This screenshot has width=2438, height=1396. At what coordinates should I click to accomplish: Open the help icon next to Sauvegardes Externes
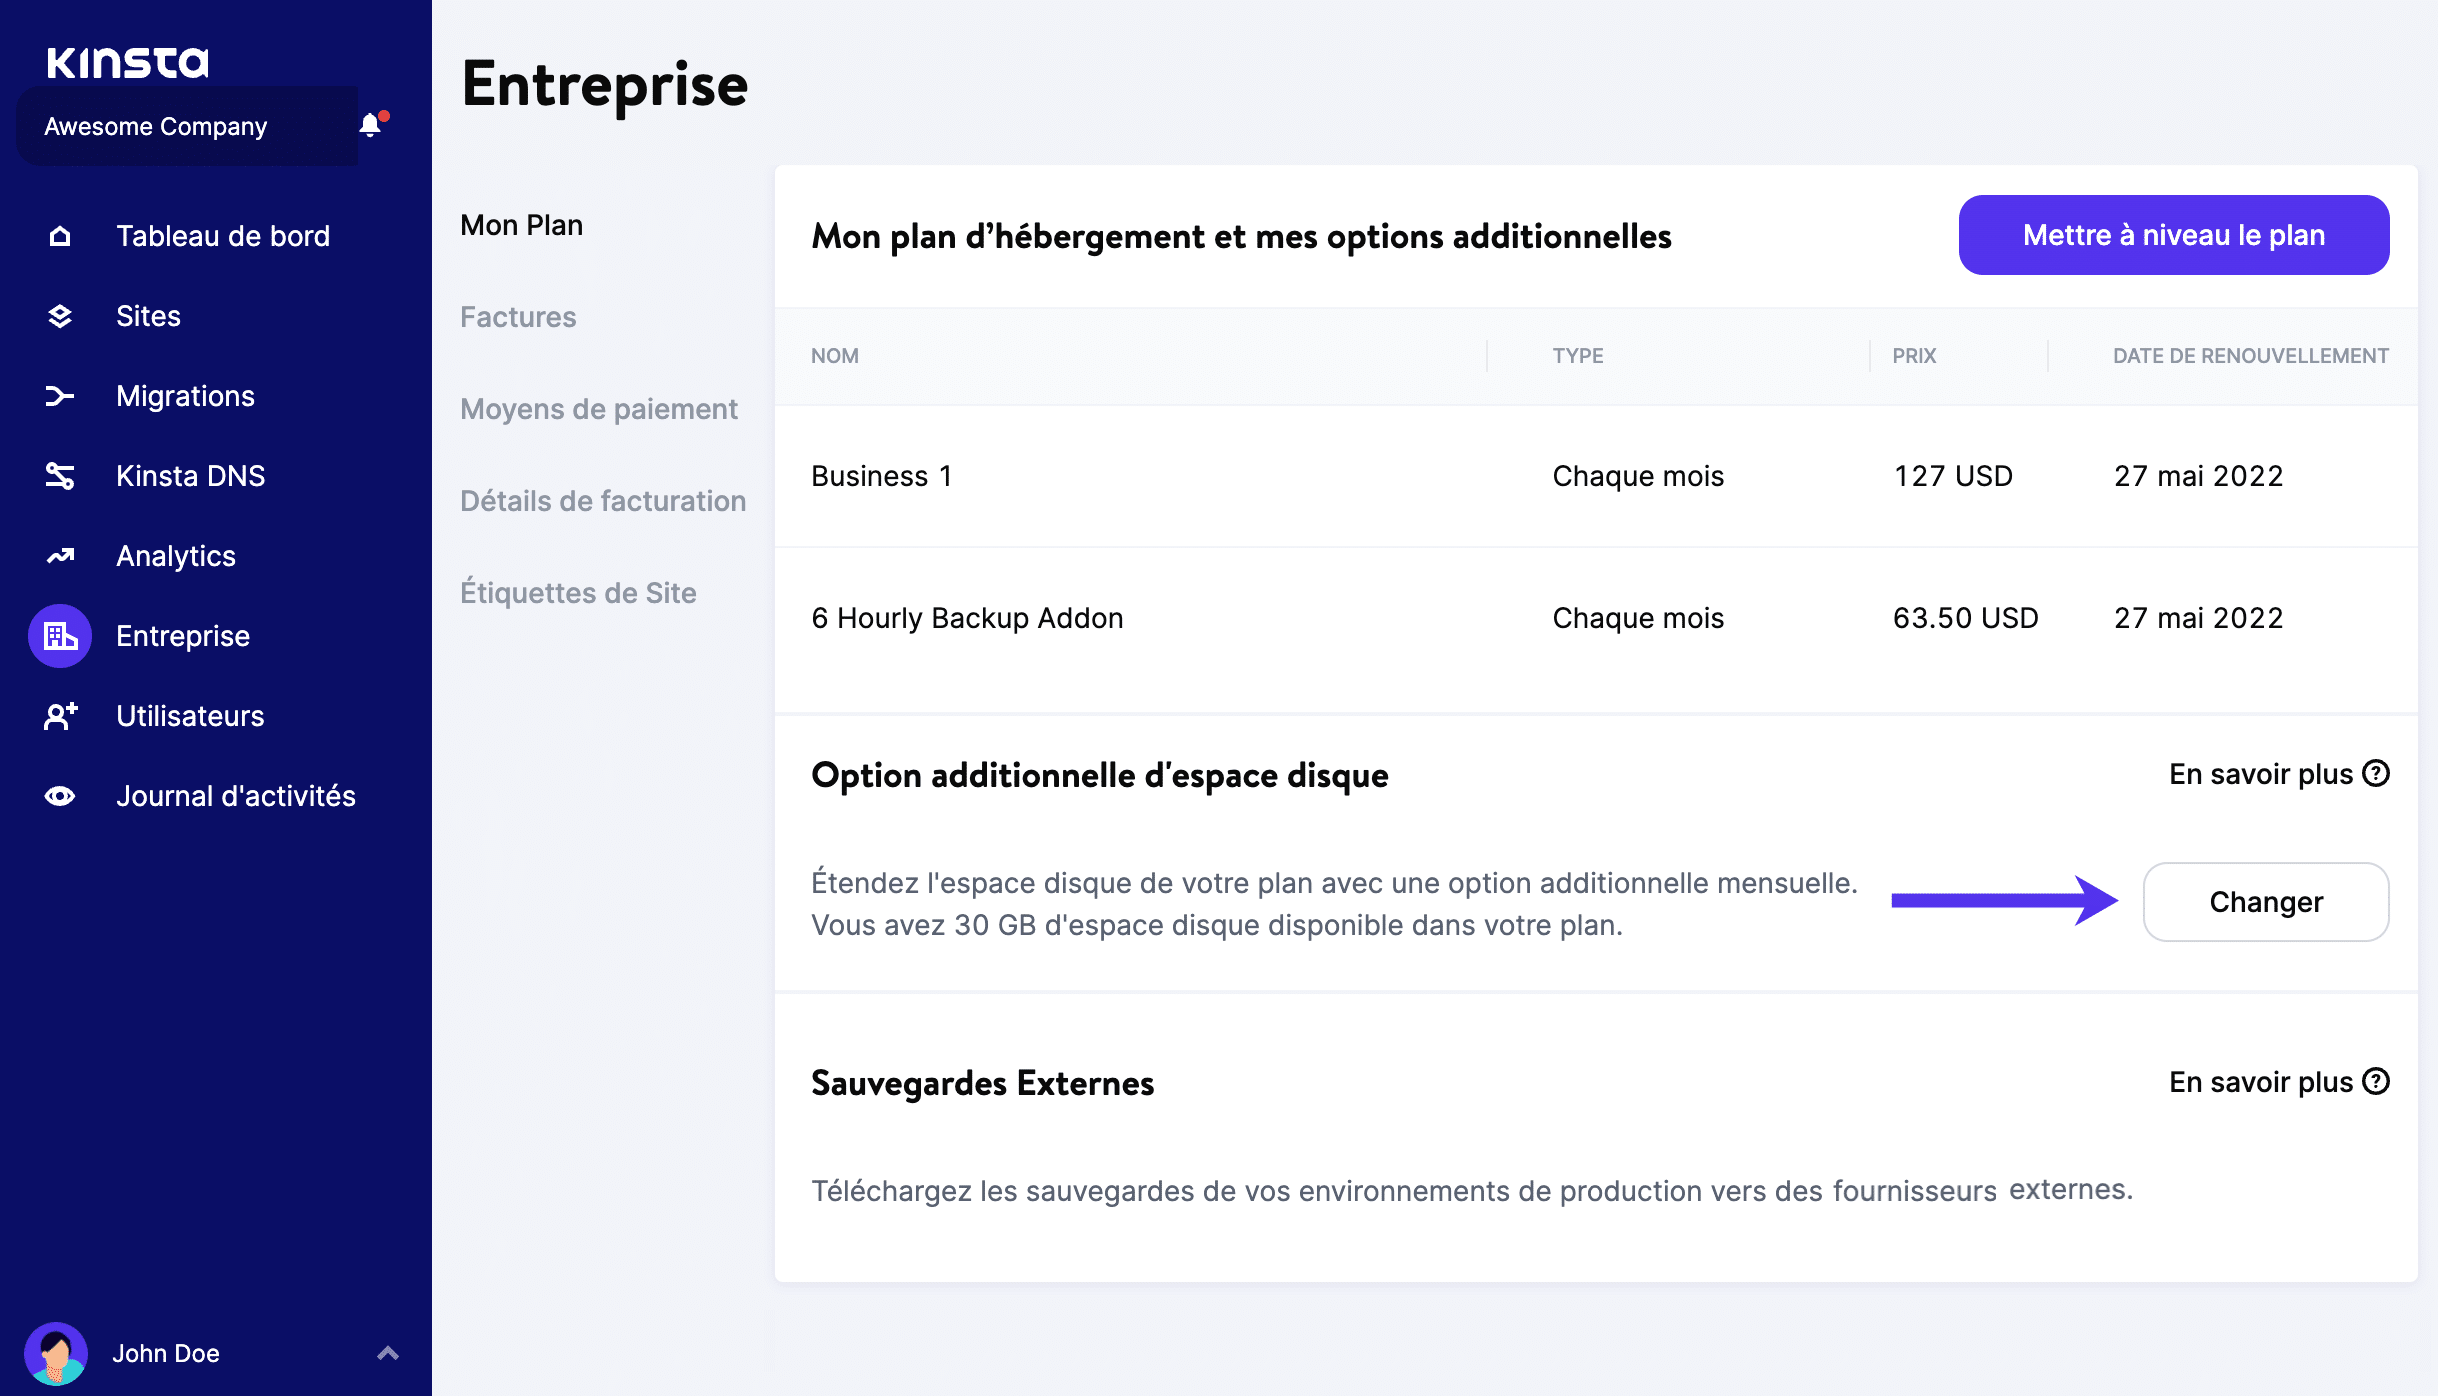pyautogui.click(x=2374, y=1081)
